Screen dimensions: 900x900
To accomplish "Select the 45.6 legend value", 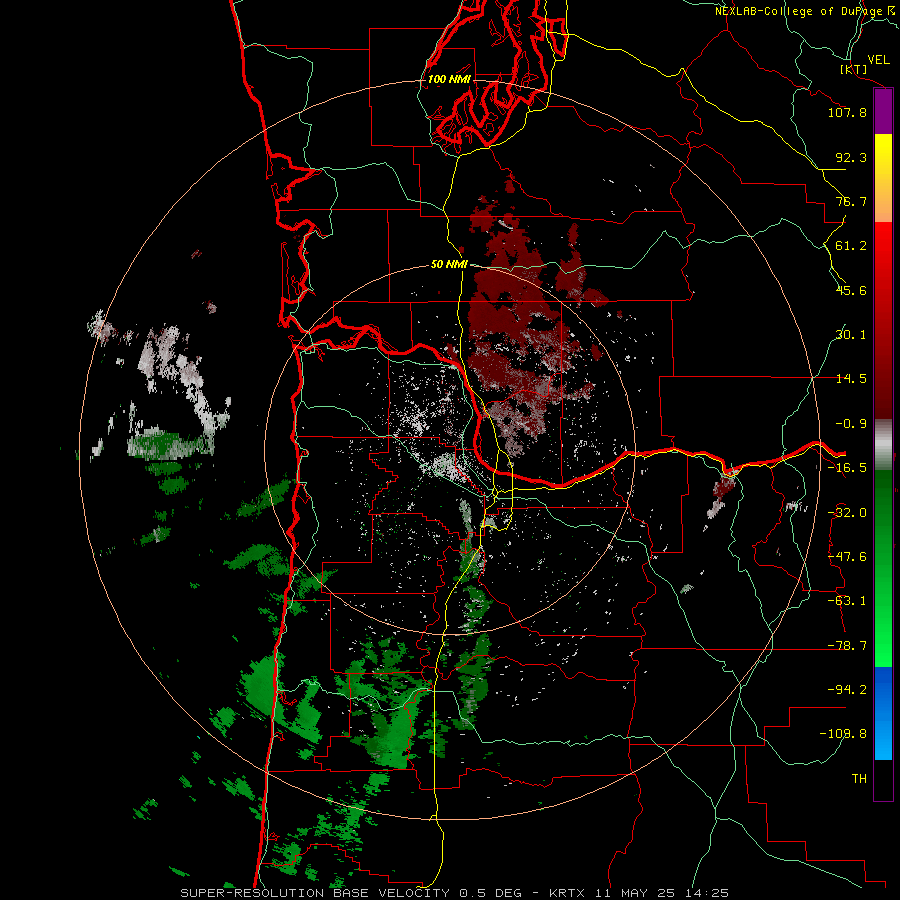I will pos(851,290).
